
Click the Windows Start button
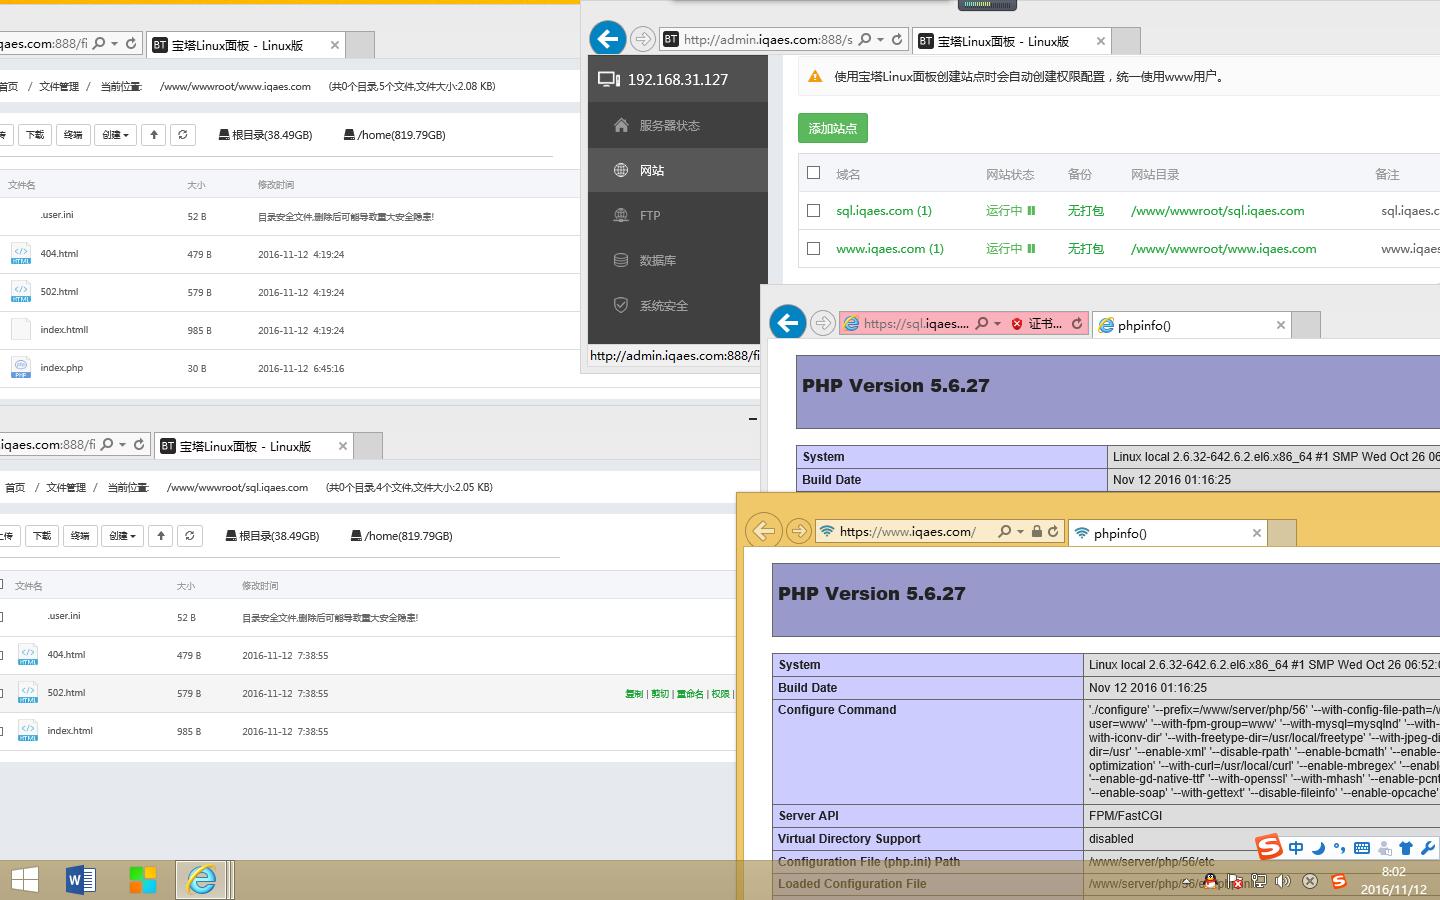point(24,880)
